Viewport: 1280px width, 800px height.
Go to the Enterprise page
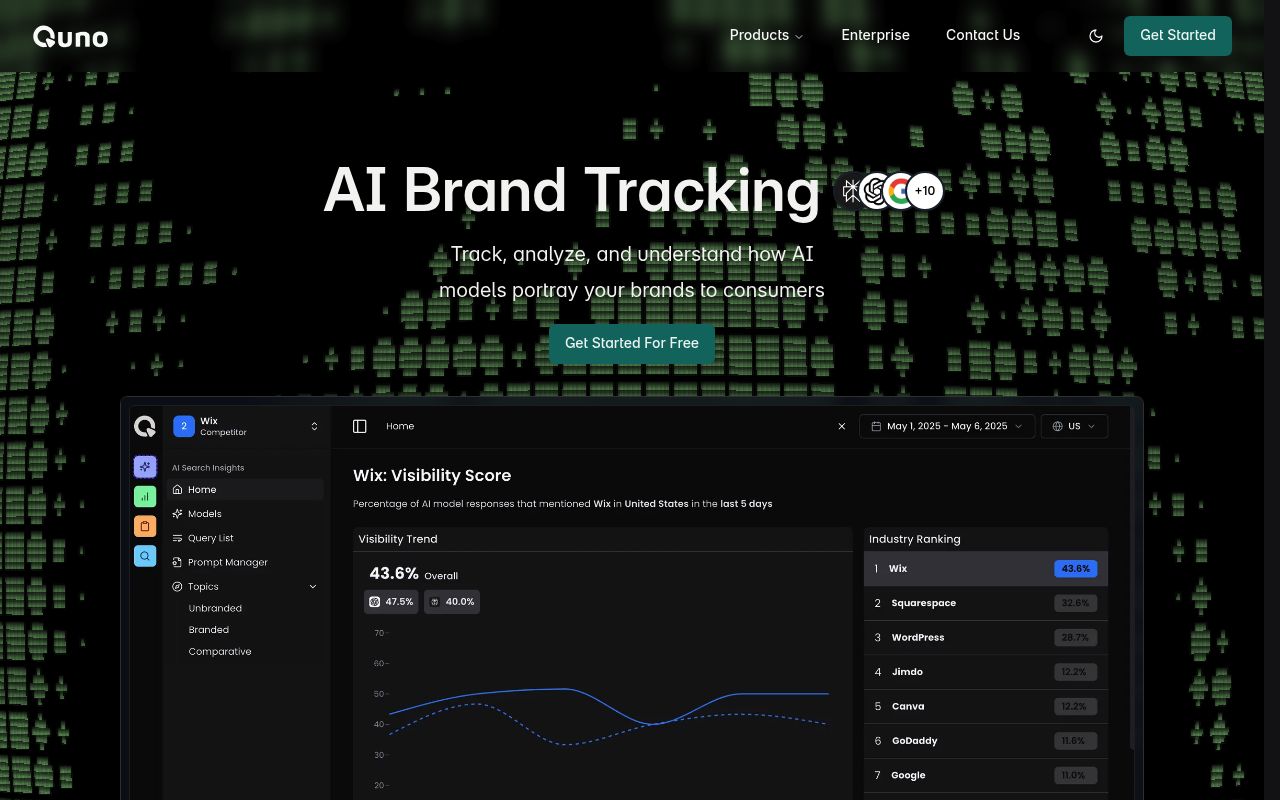(875, 35)
